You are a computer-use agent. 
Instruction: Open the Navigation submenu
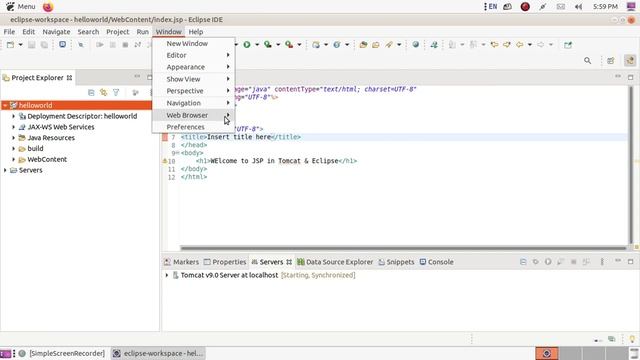tap(193, 103)
